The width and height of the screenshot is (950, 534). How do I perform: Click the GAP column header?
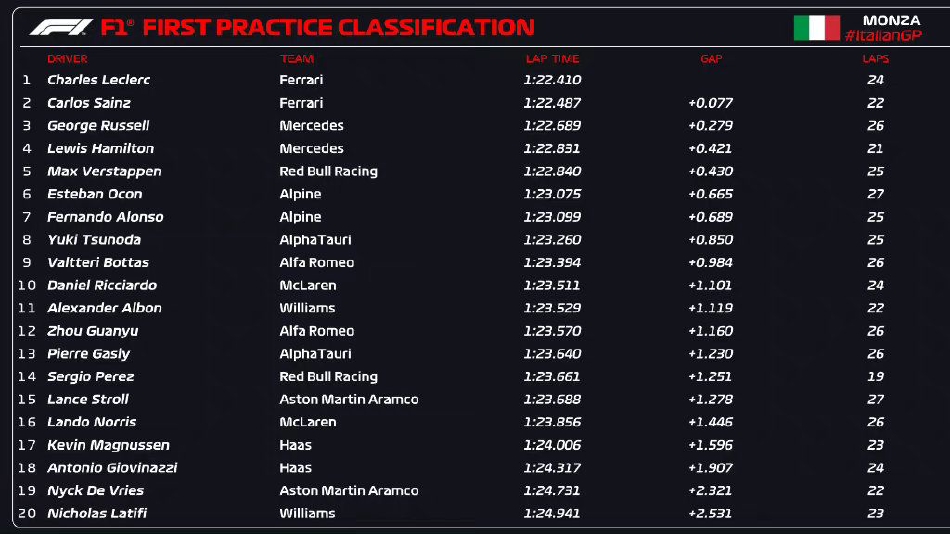coord(711,59)
